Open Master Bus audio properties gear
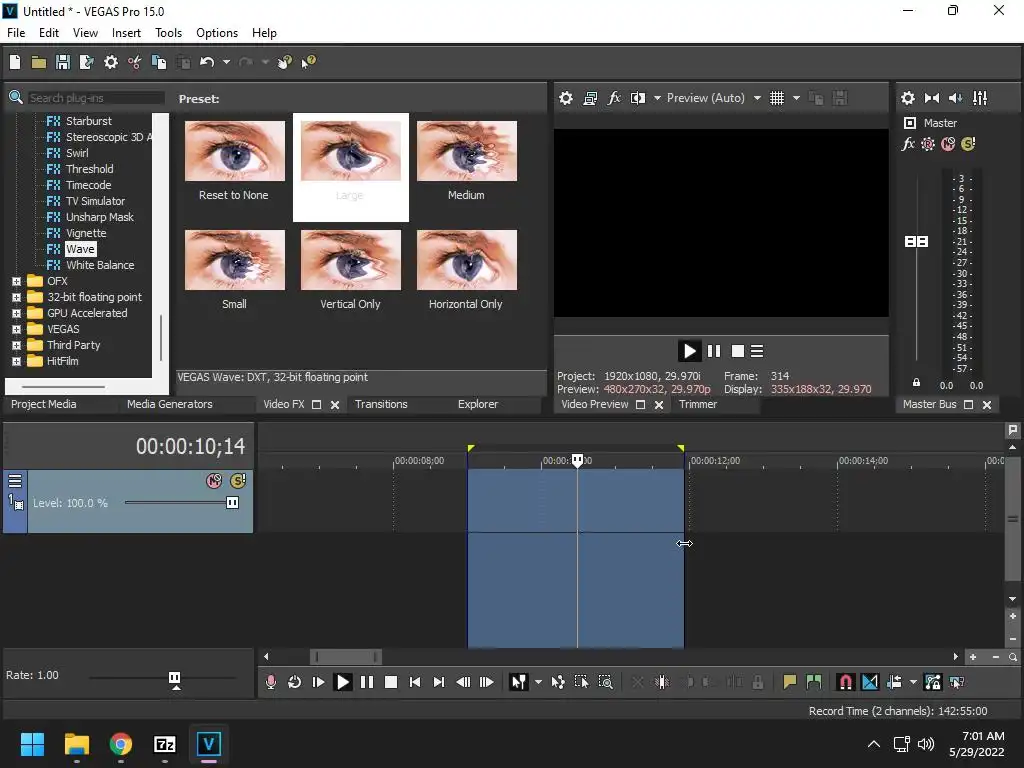 [908, 98]
